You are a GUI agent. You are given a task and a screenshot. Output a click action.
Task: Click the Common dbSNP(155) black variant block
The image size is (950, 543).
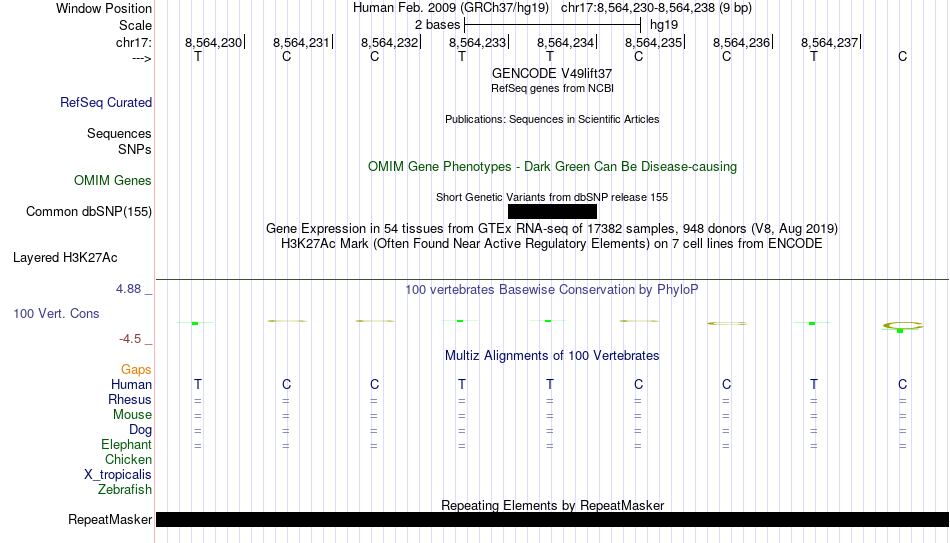(x=552, y=212)
